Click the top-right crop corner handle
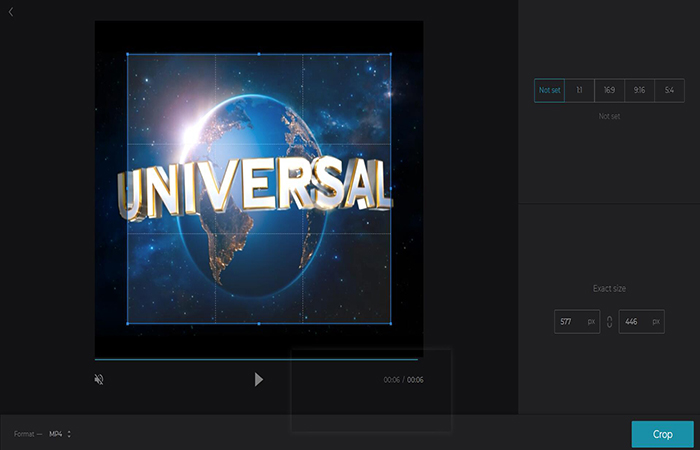Screen dimensions: 700x450 click(391, 54)
